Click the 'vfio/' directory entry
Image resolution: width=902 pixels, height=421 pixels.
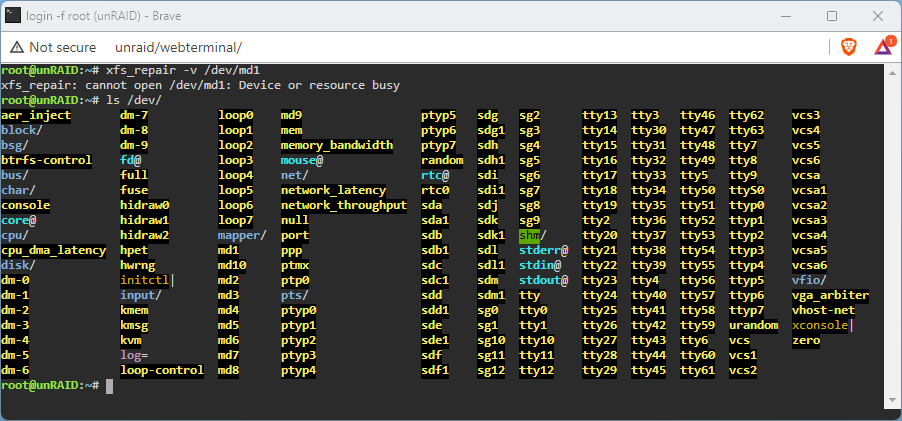(809, 280)
